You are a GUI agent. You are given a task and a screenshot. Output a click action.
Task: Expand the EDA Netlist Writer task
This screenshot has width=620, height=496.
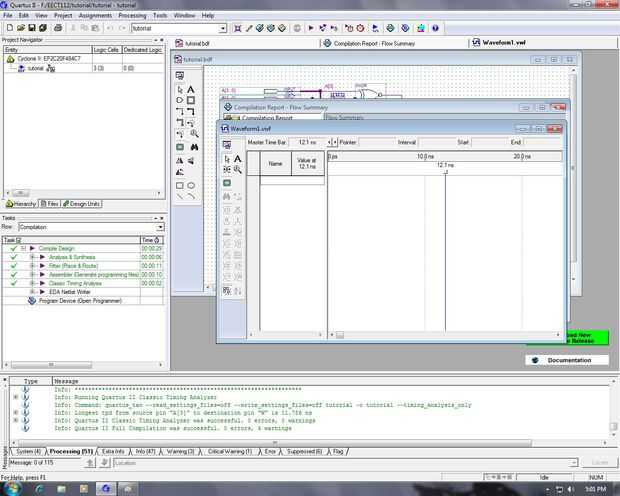[32, 292]
